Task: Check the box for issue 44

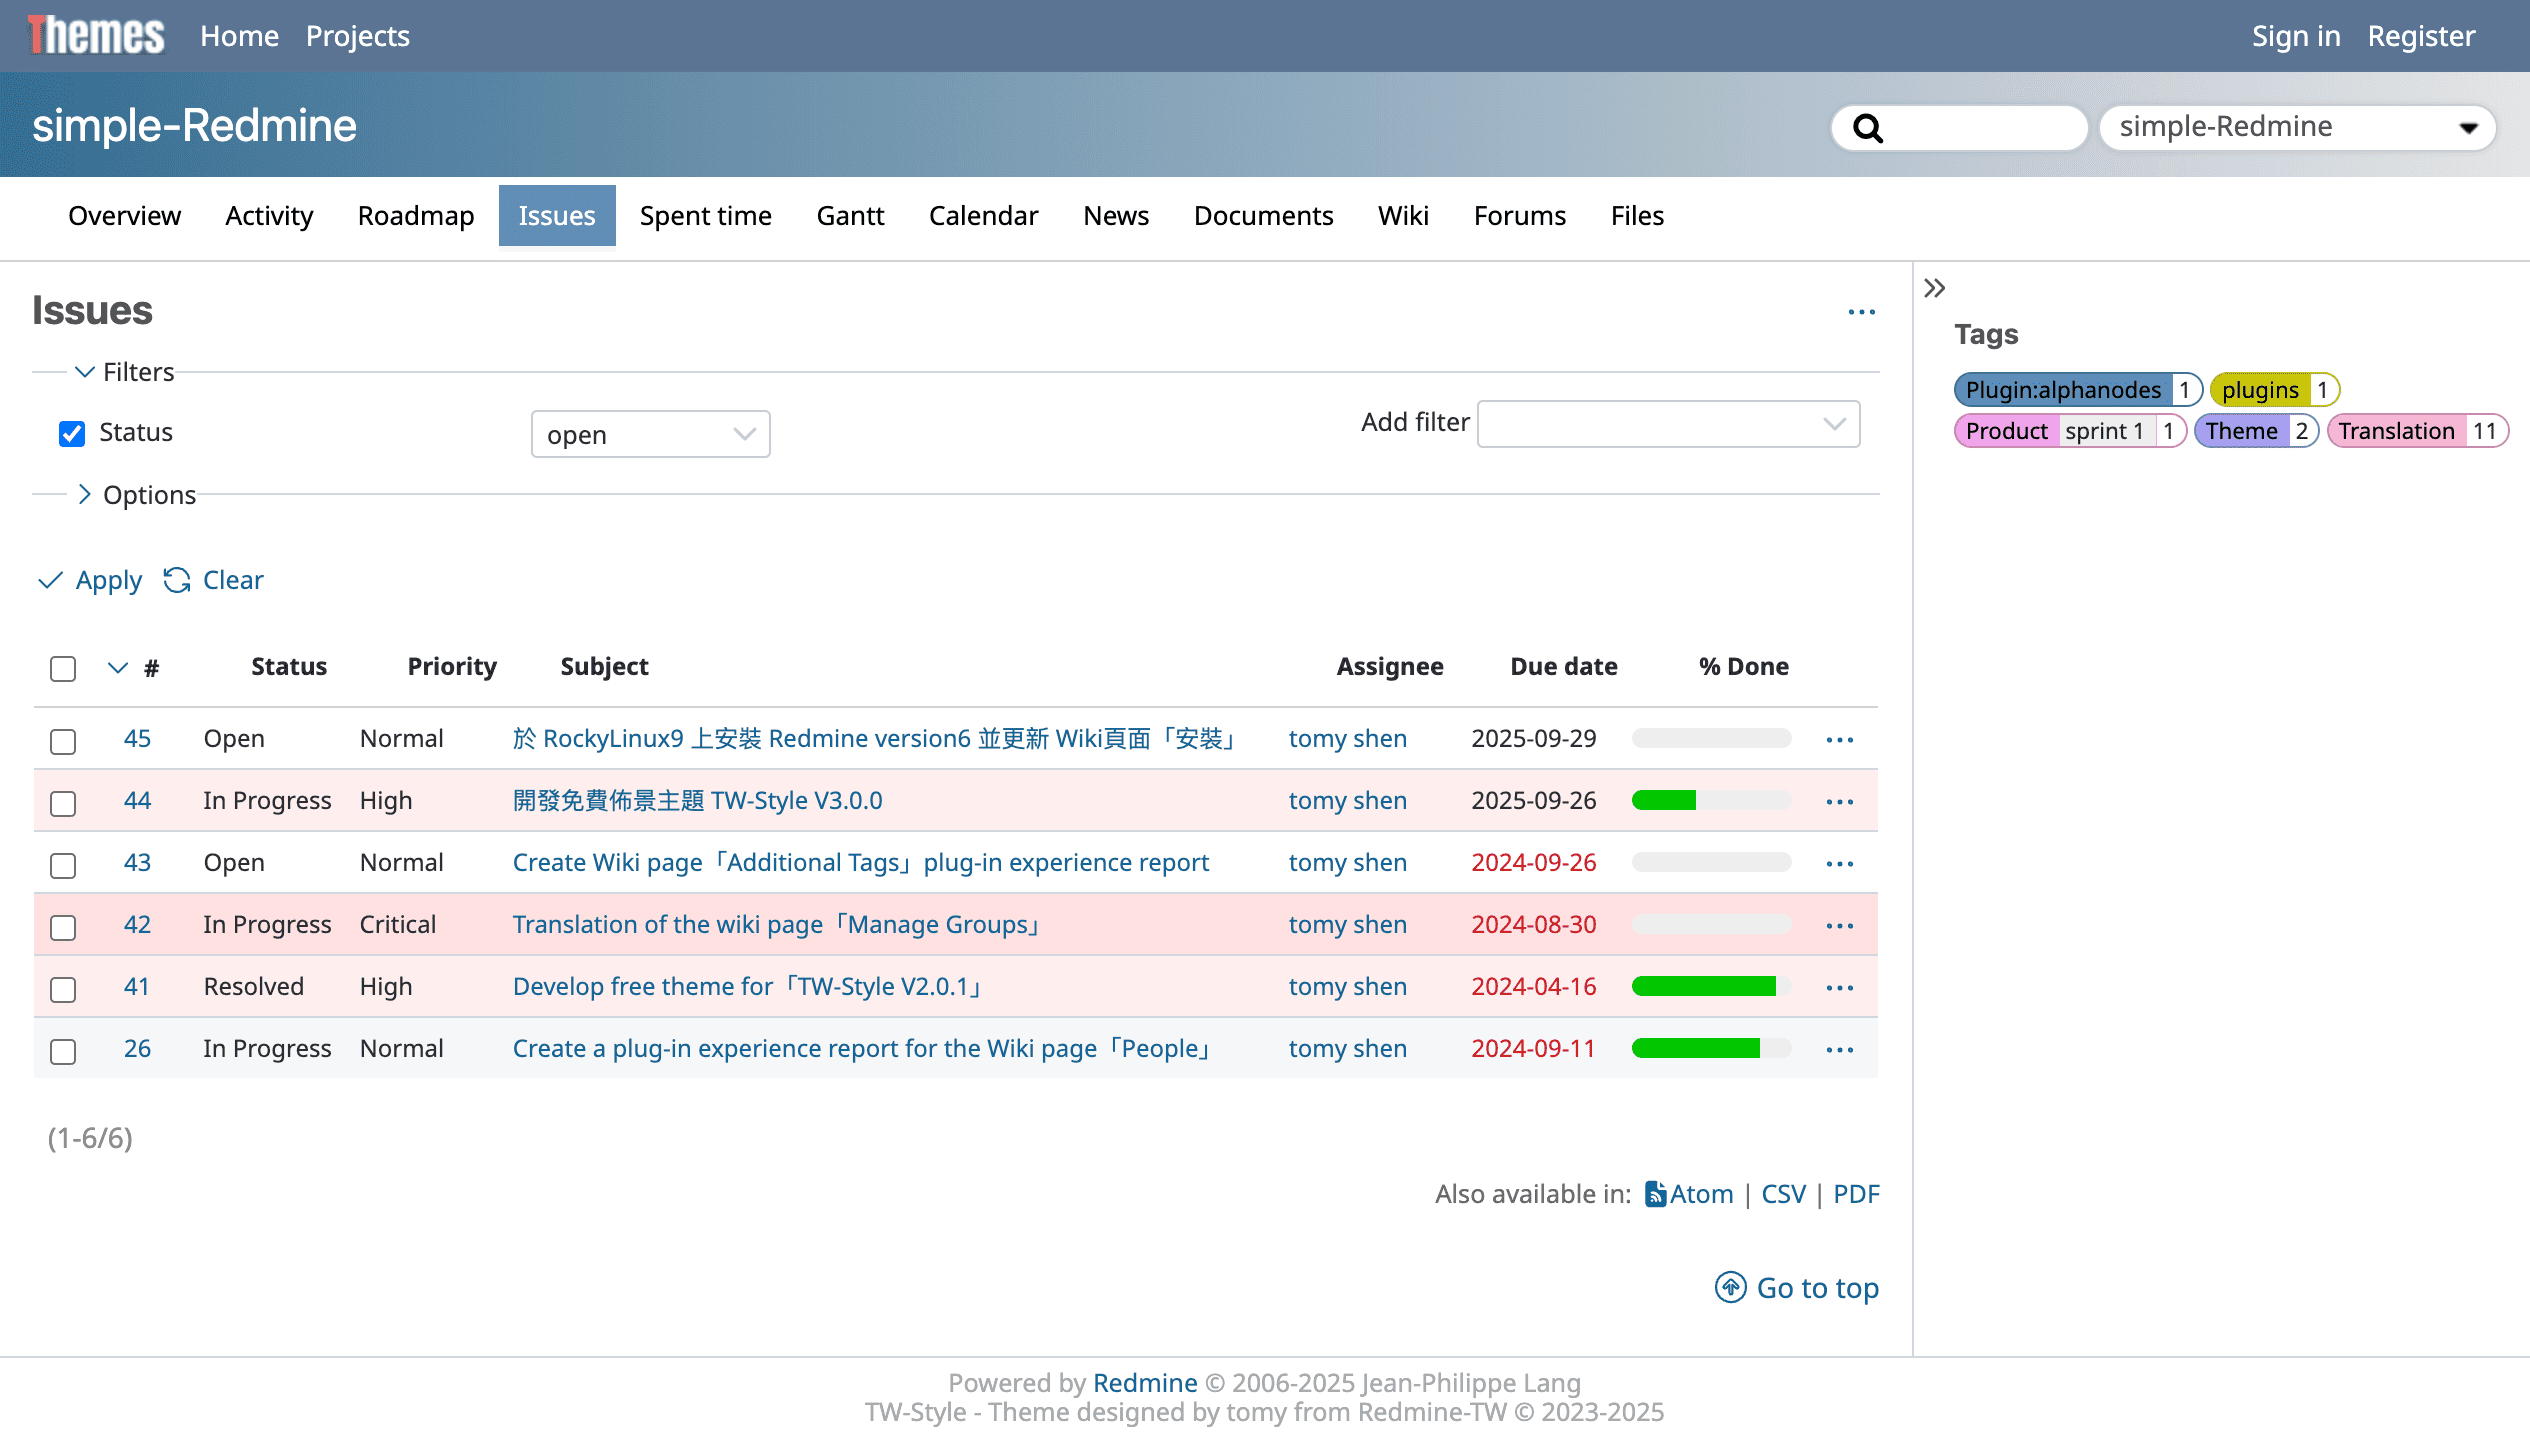Action: [63, 803]
